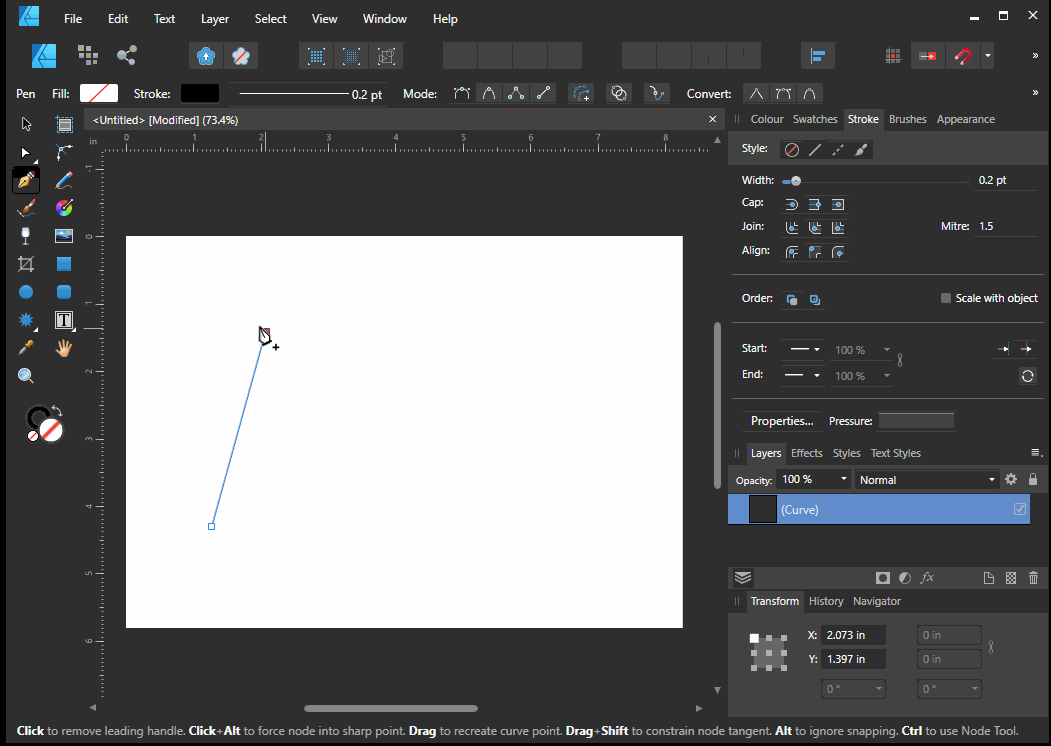Enable Scale with object for the stroke
This screenshot has height=746, width=1051.
point(946,297)
